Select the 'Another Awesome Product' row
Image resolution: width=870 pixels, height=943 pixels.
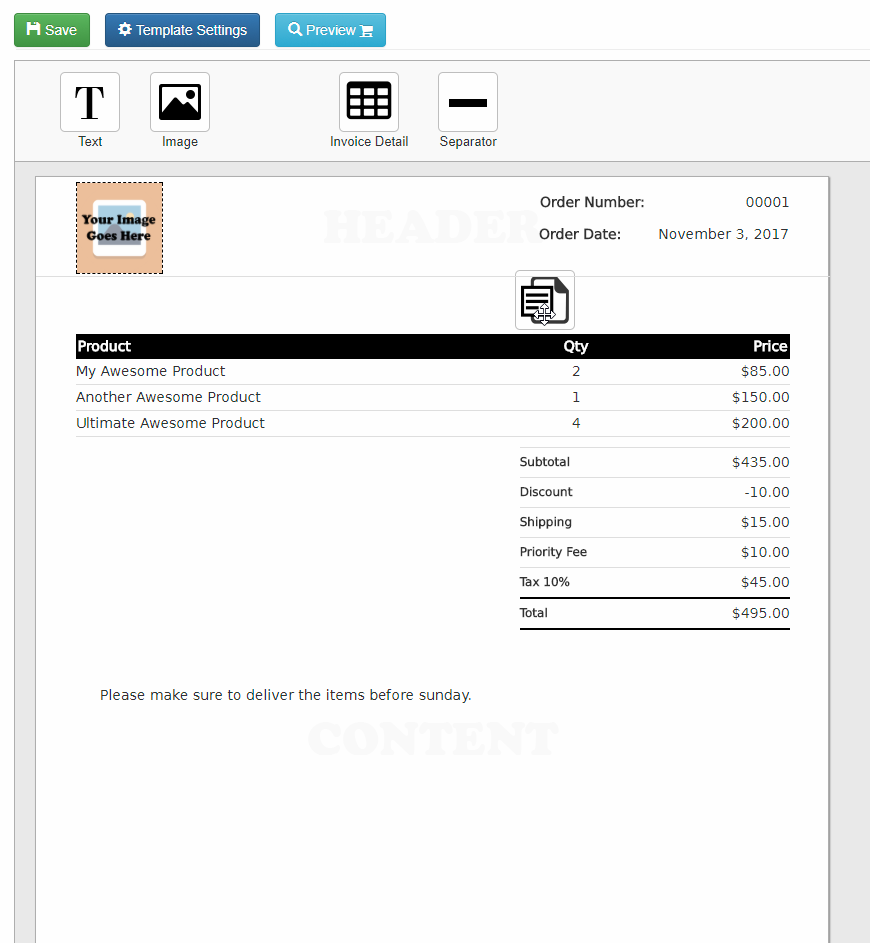pos(433,398)
